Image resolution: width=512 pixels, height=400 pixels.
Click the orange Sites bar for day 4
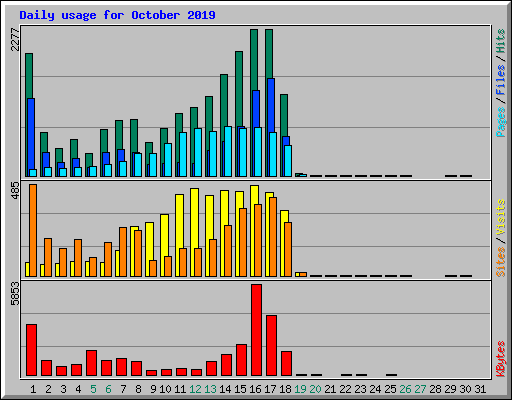tap(78, 258)
